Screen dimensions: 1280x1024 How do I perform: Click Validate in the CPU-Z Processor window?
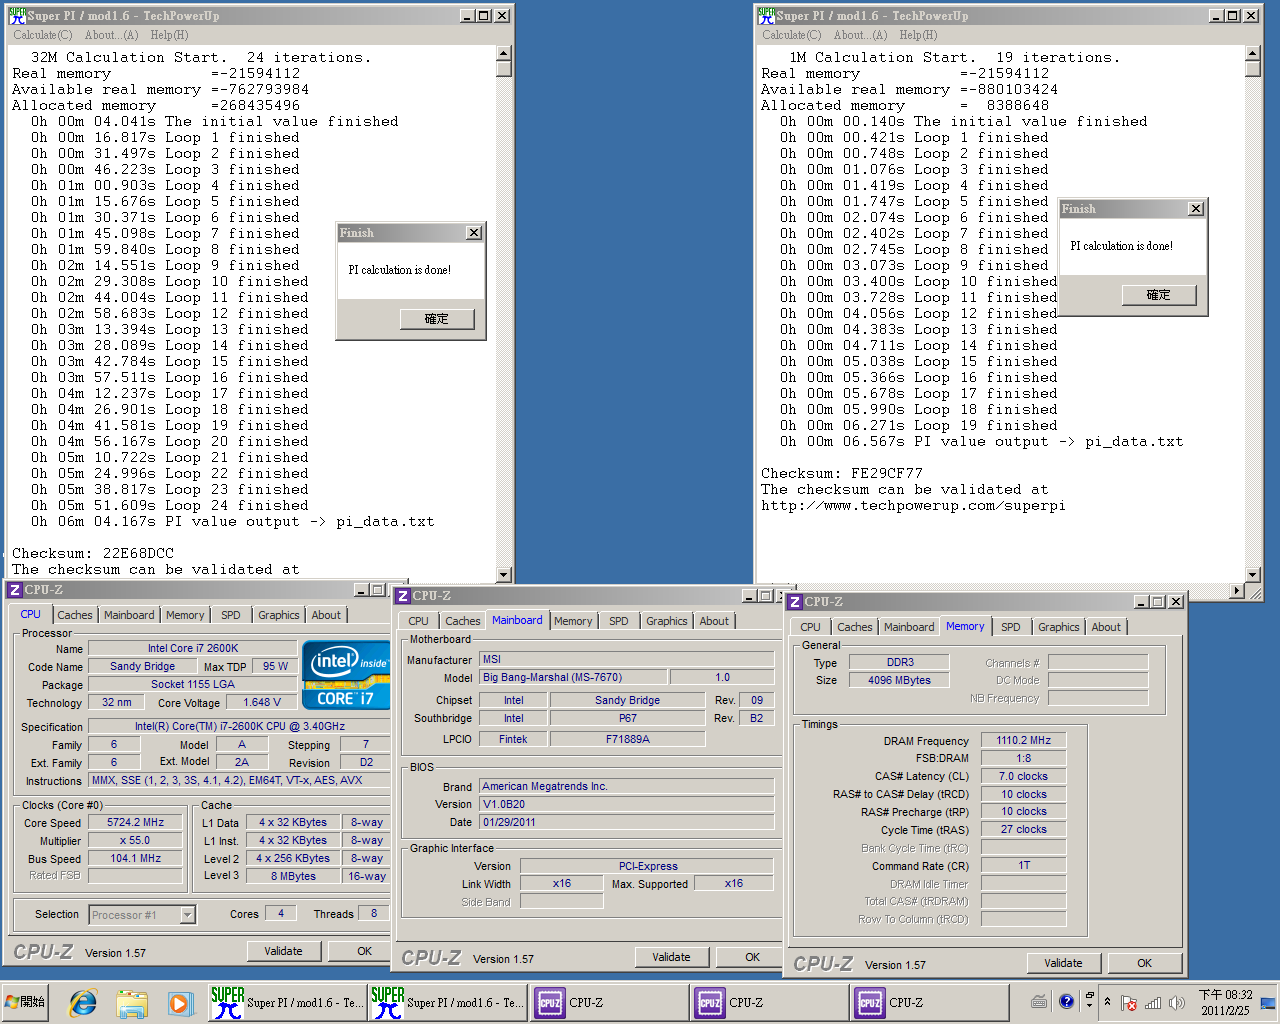283,951
